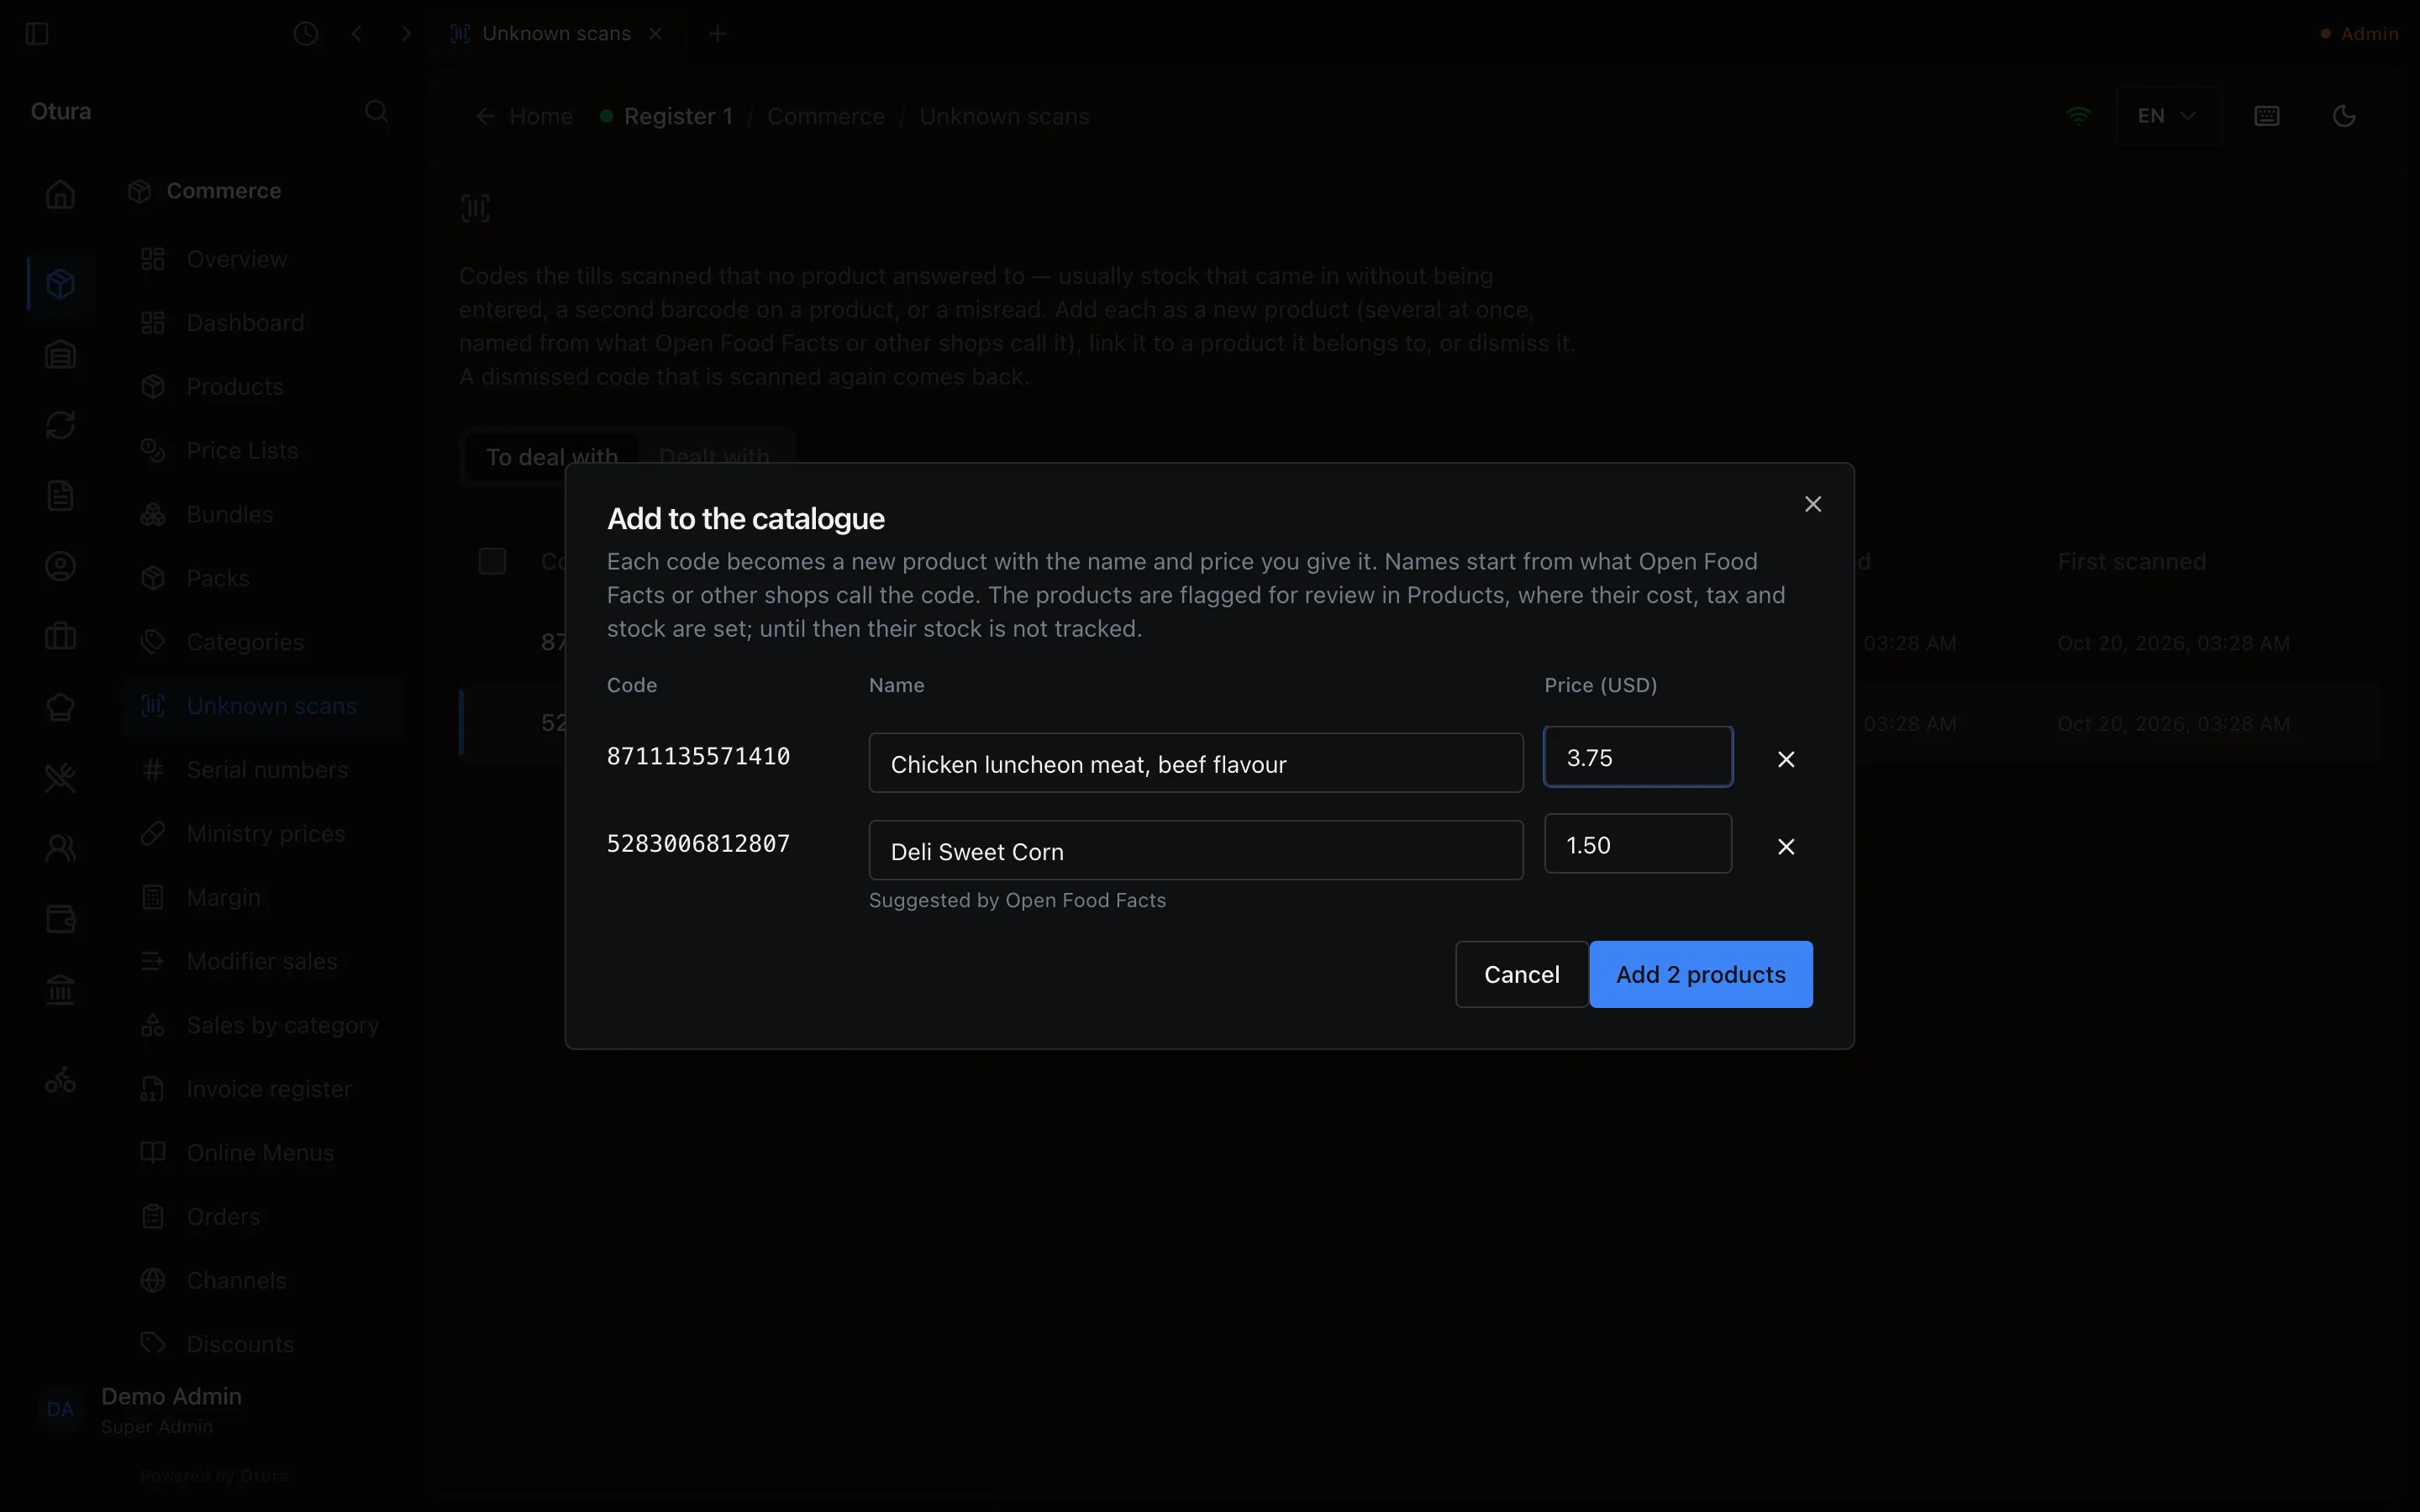Remove the 8711135571410 row from the dialog
The height and width of the screenshot is (1512, 2420).
[1786, 759]
